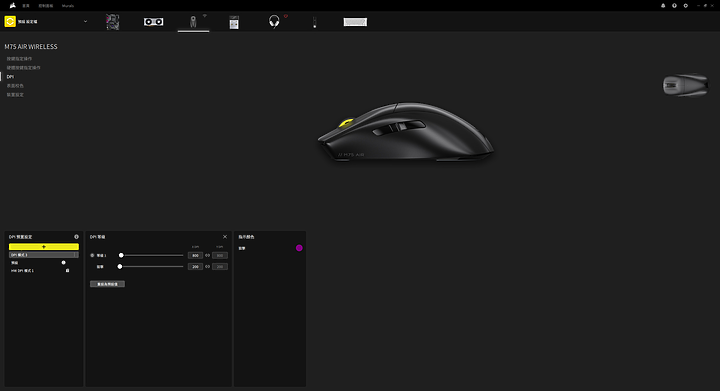Click the yellow profile icon
720x391 pixels.
click(x=10, y=21)
